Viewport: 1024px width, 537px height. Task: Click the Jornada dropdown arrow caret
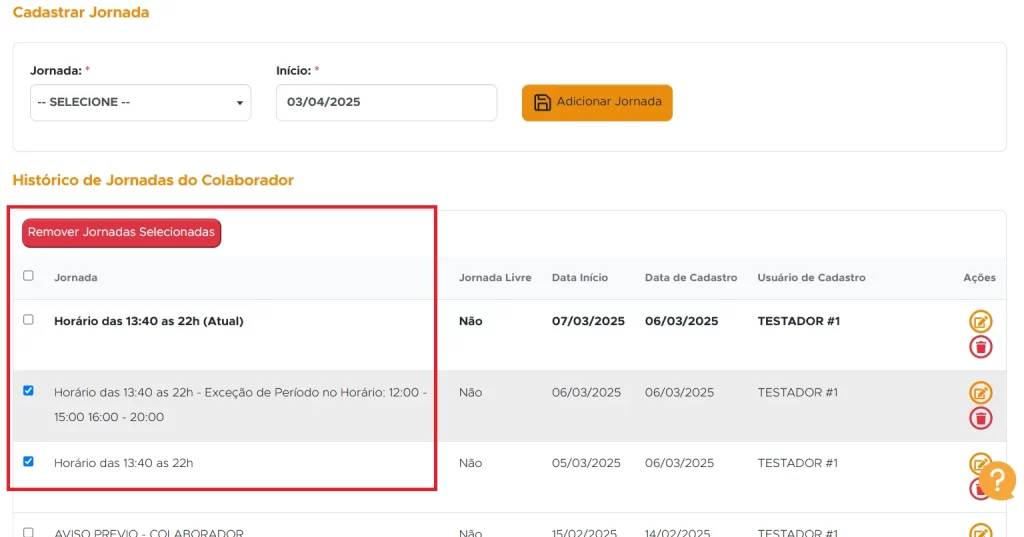240,103
